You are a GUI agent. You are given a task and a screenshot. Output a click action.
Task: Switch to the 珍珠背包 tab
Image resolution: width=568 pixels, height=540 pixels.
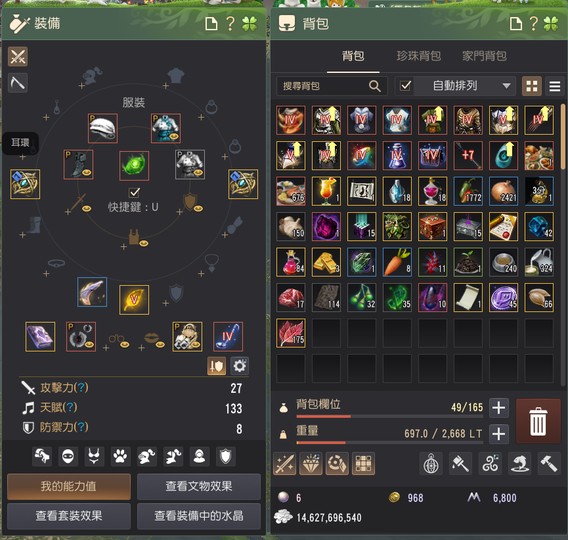click(x=418, y=56)
